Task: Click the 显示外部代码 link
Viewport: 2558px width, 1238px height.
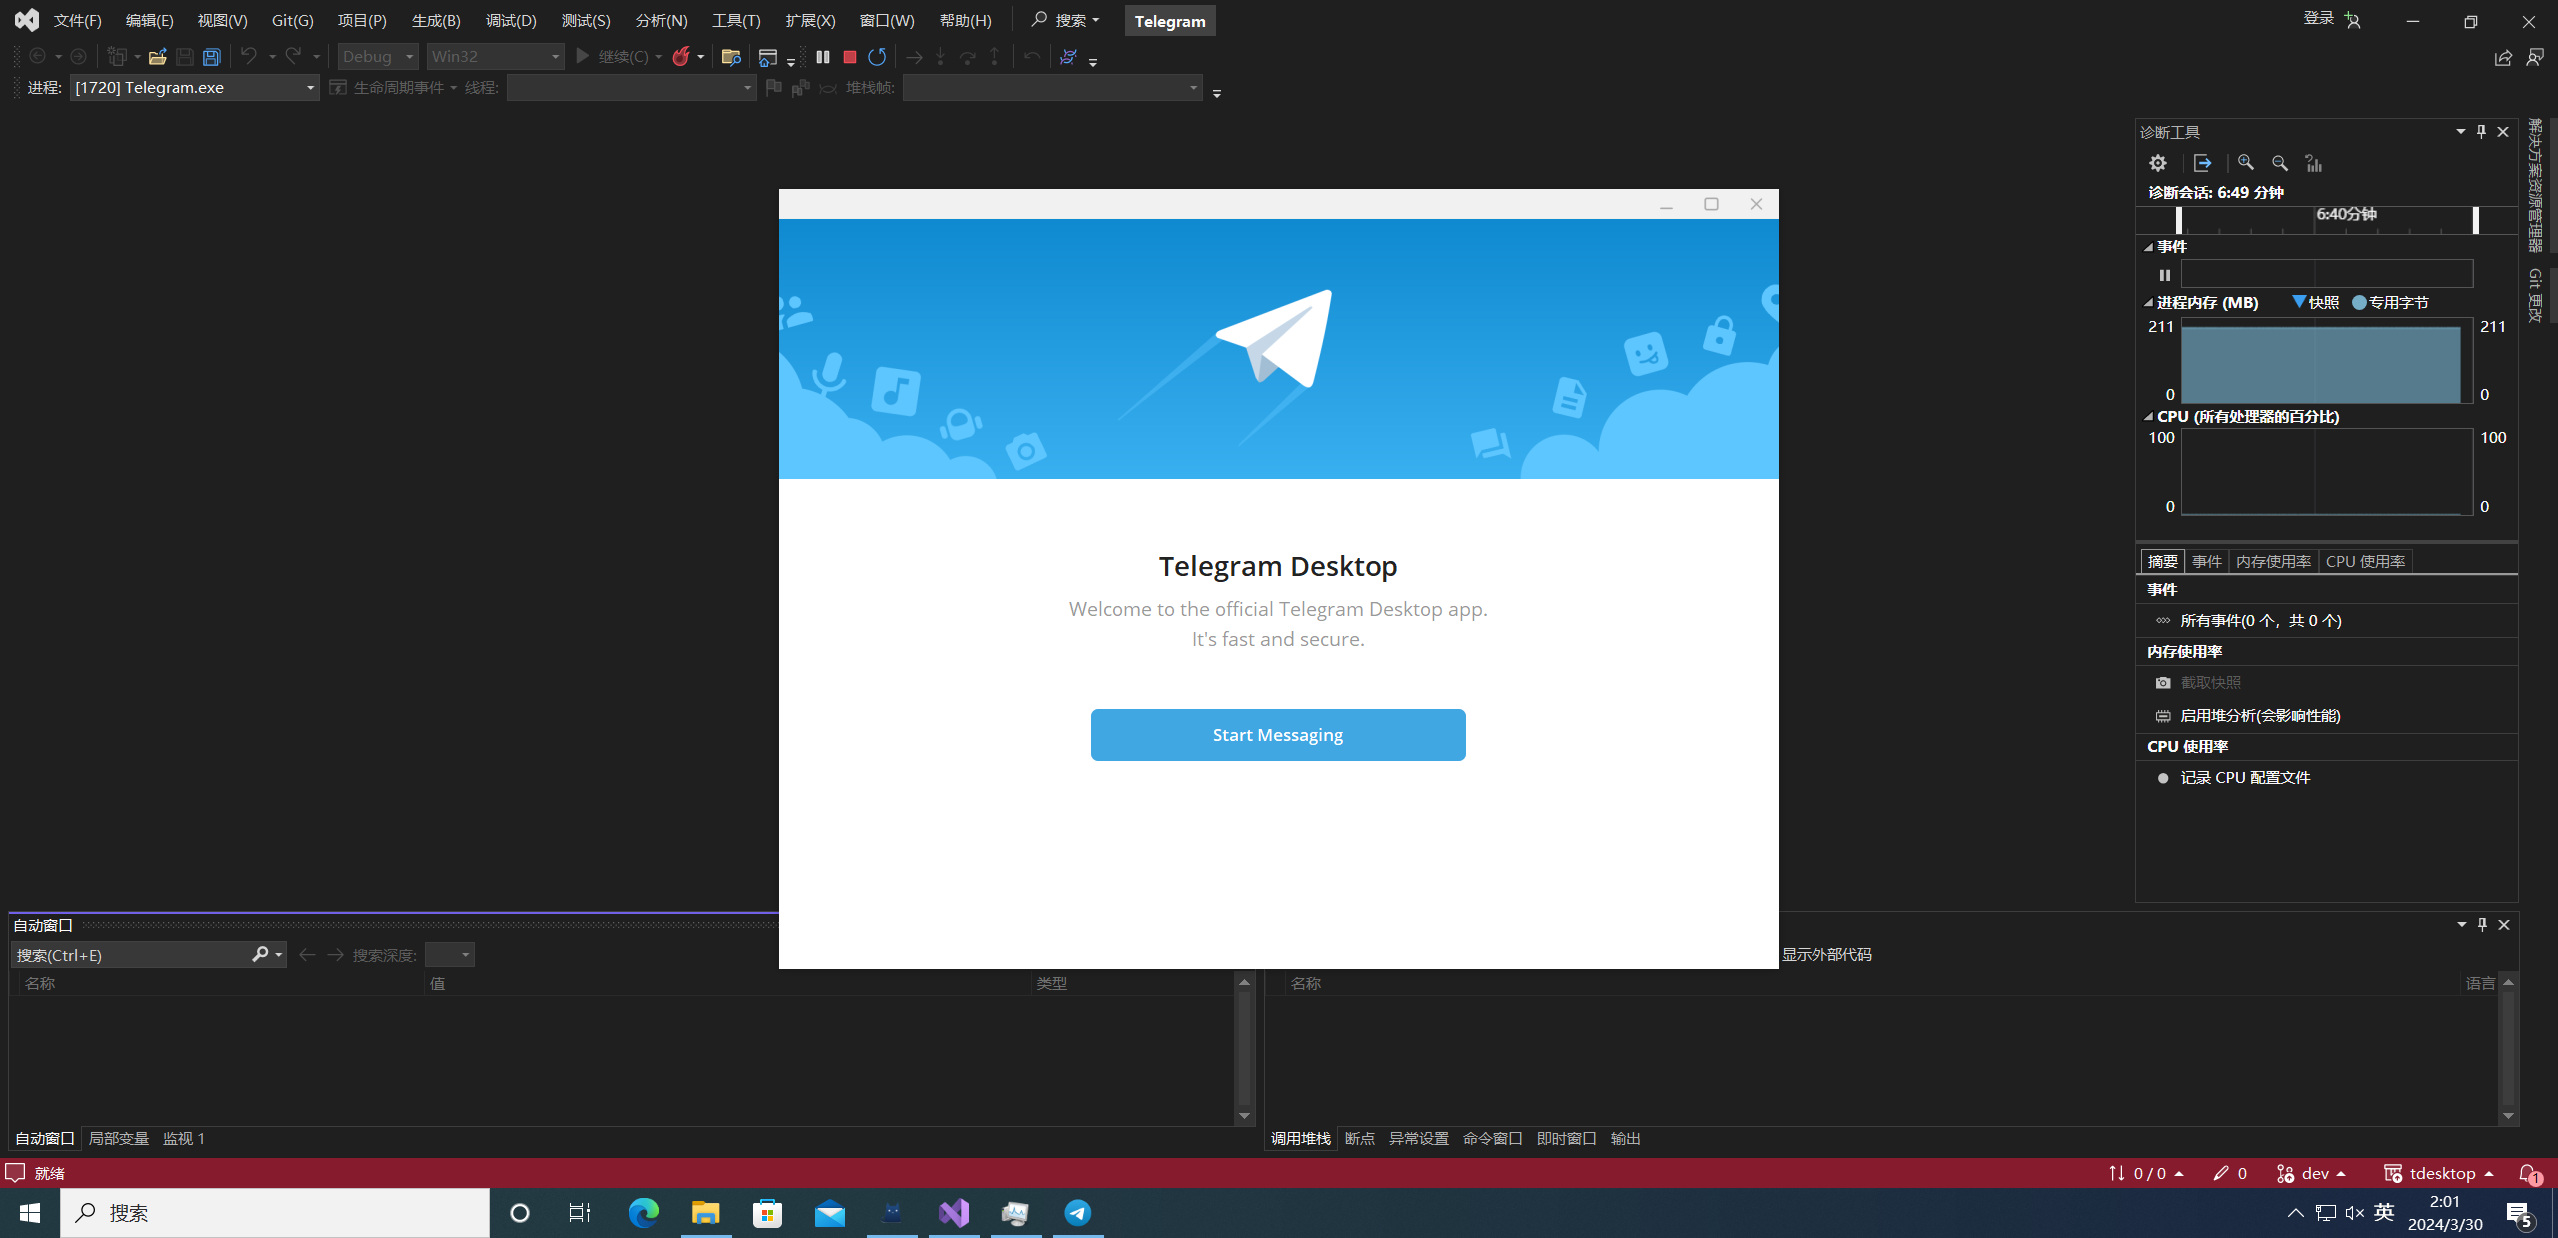Action: (x=1826, y=954)
